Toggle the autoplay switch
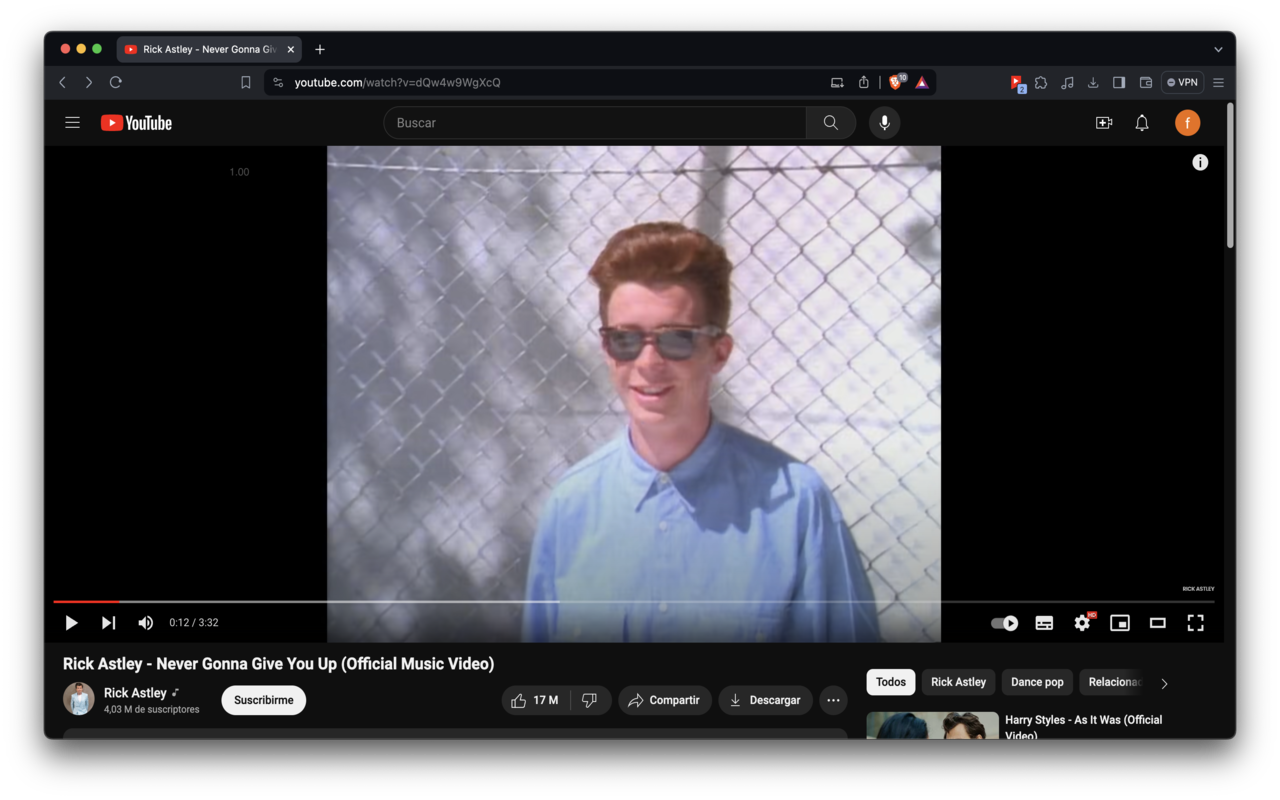Screen dimensions: 1280x800 point(1005,623)
